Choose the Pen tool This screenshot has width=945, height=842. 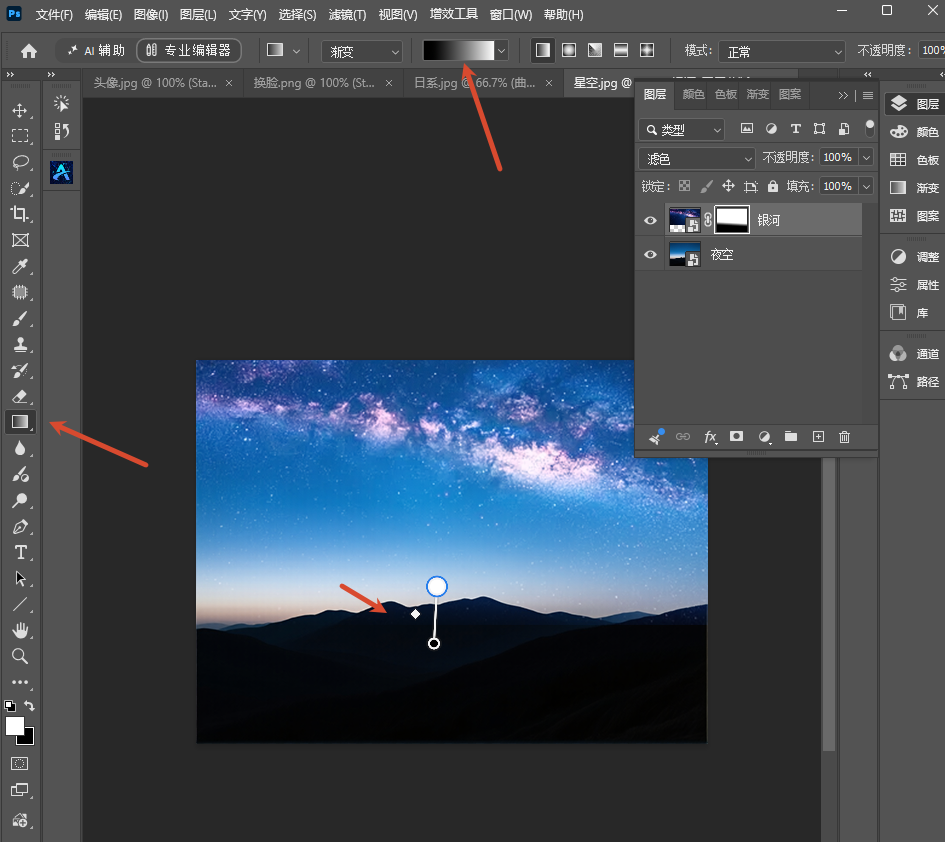click(x=20, y=527)
